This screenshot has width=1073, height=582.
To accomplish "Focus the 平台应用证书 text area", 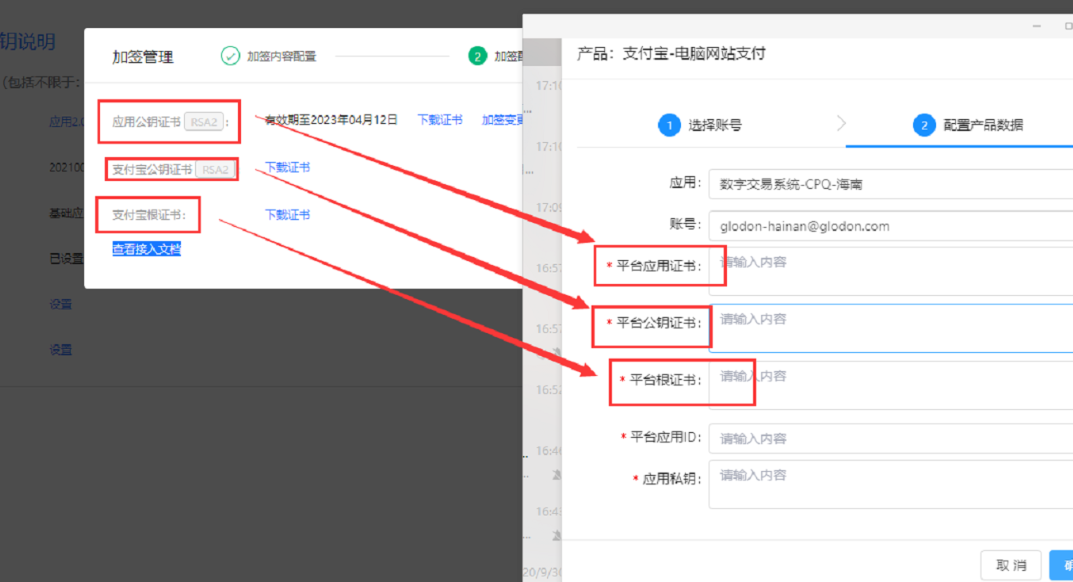I will (x=890, y=272).
